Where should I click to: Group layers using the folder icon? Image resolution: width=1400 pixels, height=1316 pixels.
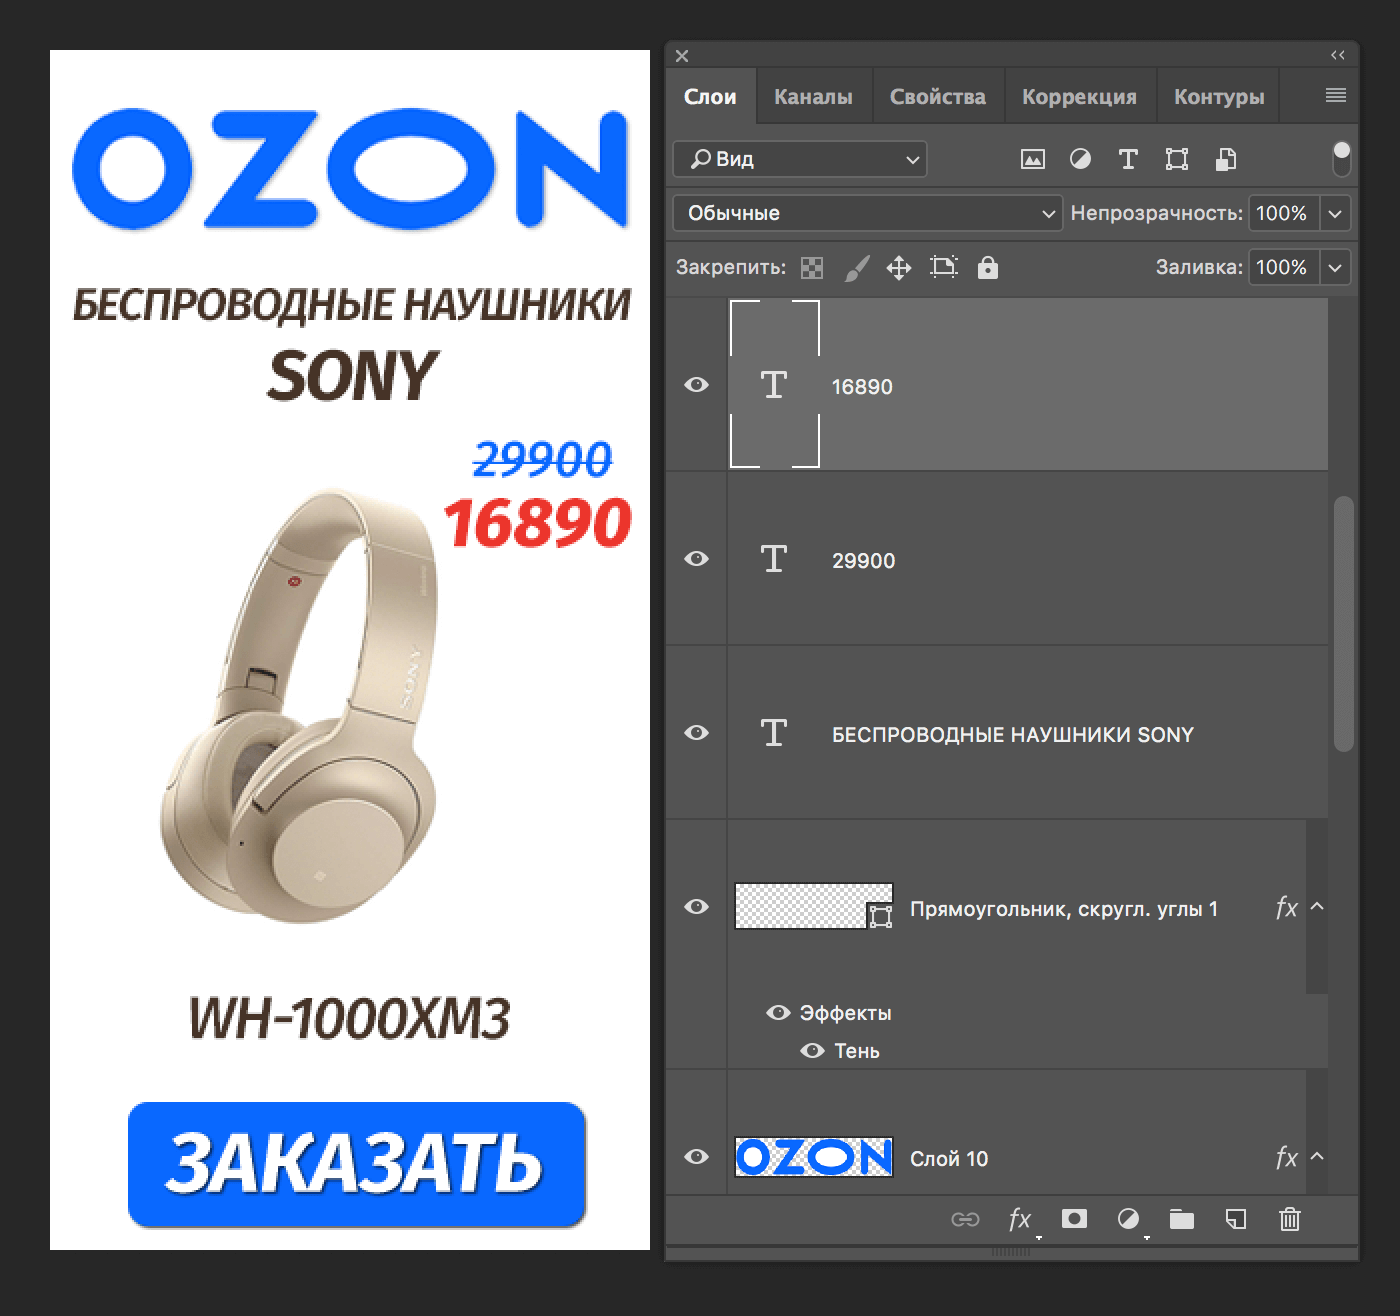(1182, 1219)
